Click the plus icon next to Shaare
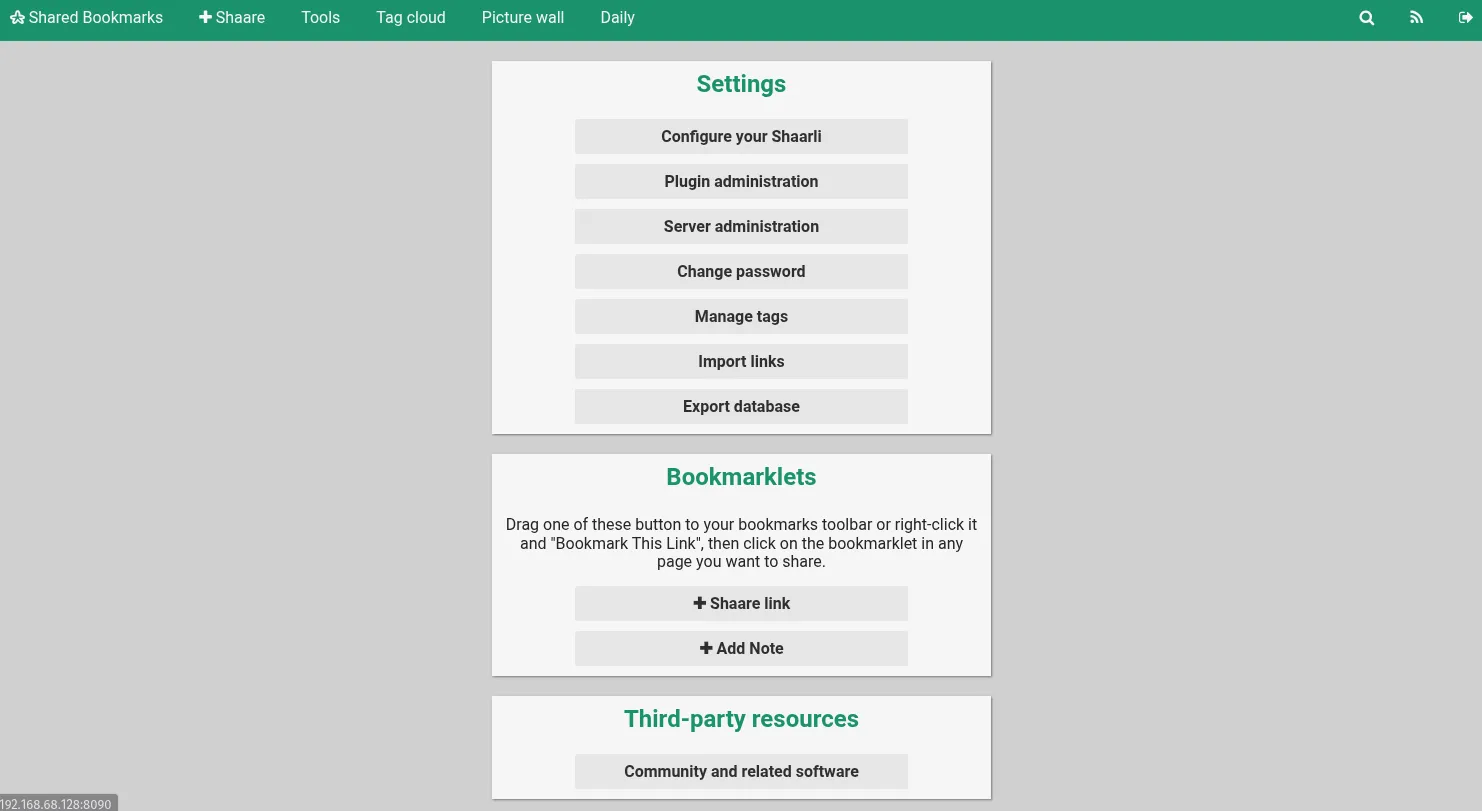Image resolution: width=1482 pixels, height=811 pixels. (205, 17)
